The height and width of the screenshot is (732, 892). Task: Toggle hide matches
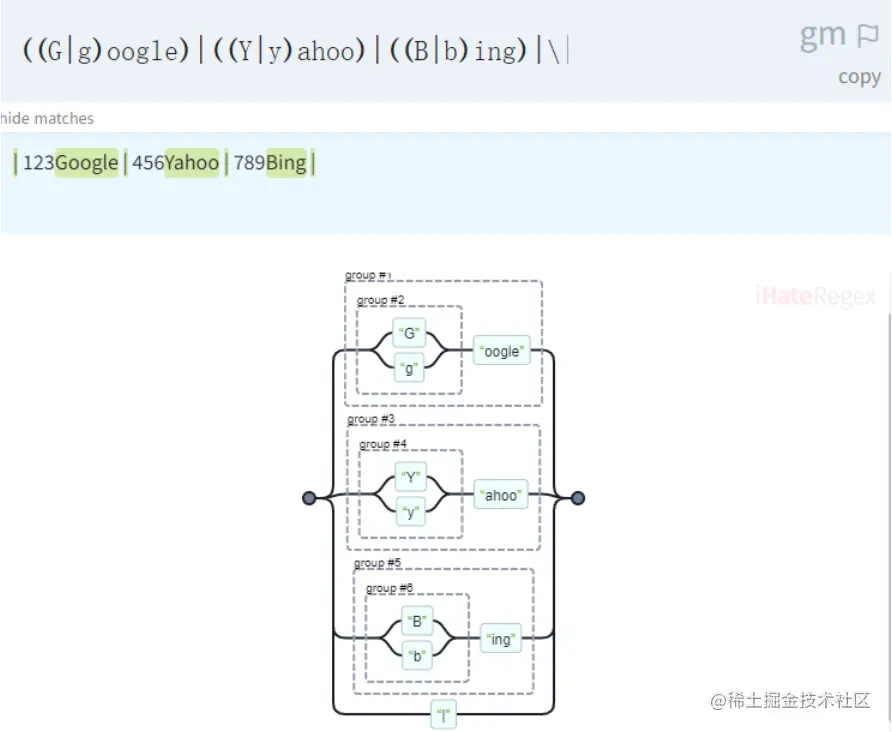tap(46, 118)
